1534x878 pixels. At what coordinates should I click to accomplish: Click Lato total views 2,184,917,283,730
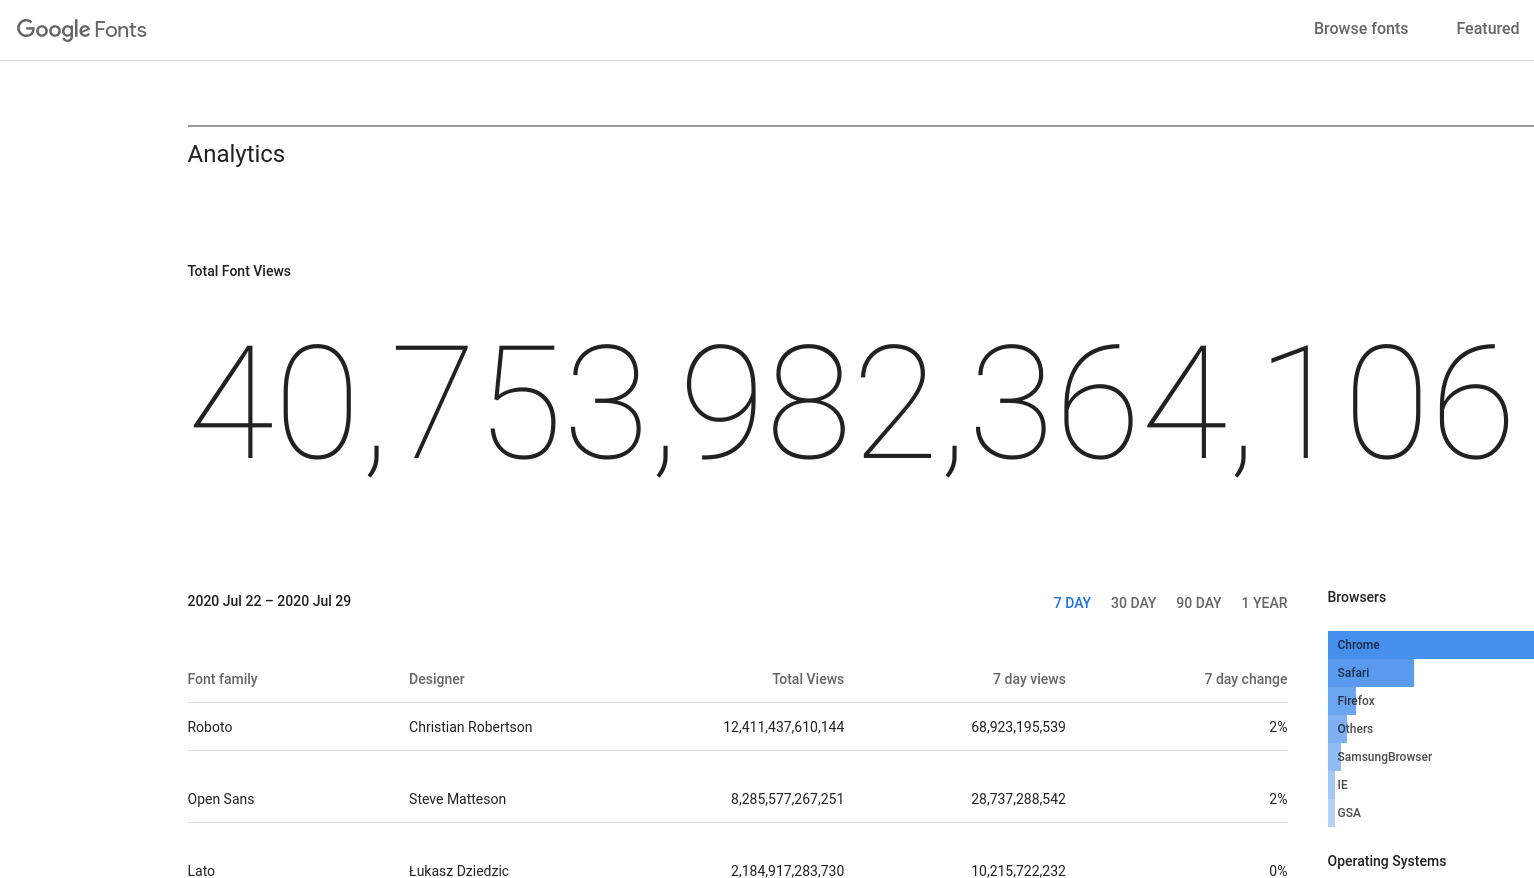(787, 870)
